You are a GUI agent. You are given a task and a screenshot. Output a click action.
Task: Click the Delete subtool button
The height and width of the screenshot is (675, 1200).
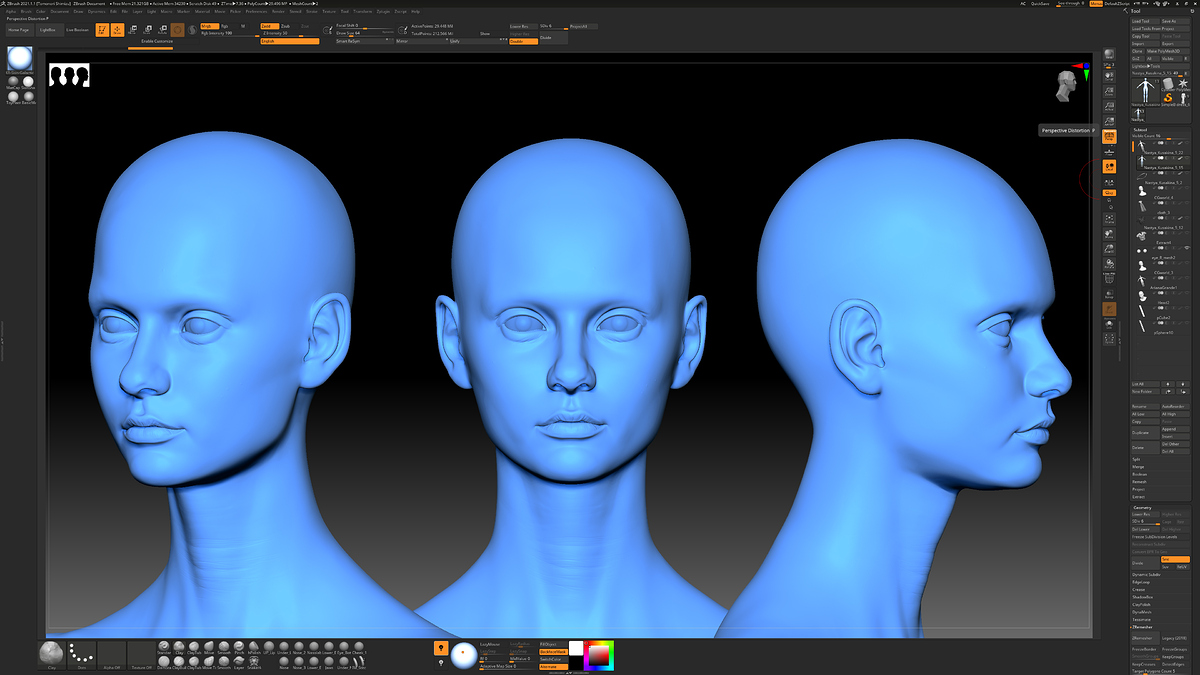pyautogui.click(x=1145, y=447)
